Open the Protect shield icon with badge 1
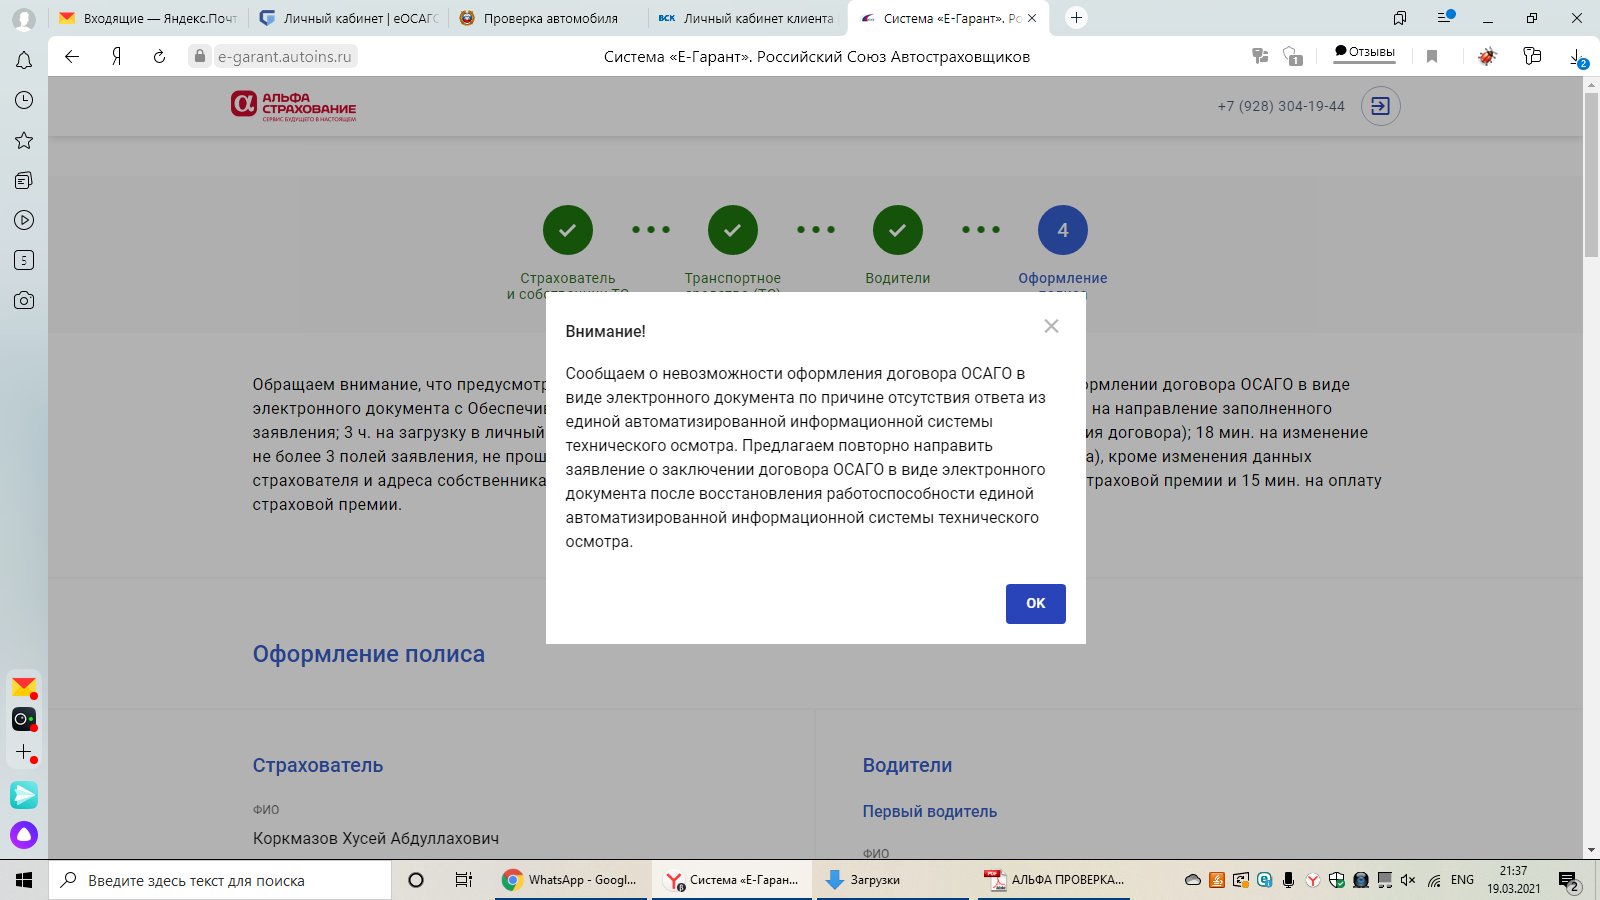Screen dimensions: 1600x900 1293,56
